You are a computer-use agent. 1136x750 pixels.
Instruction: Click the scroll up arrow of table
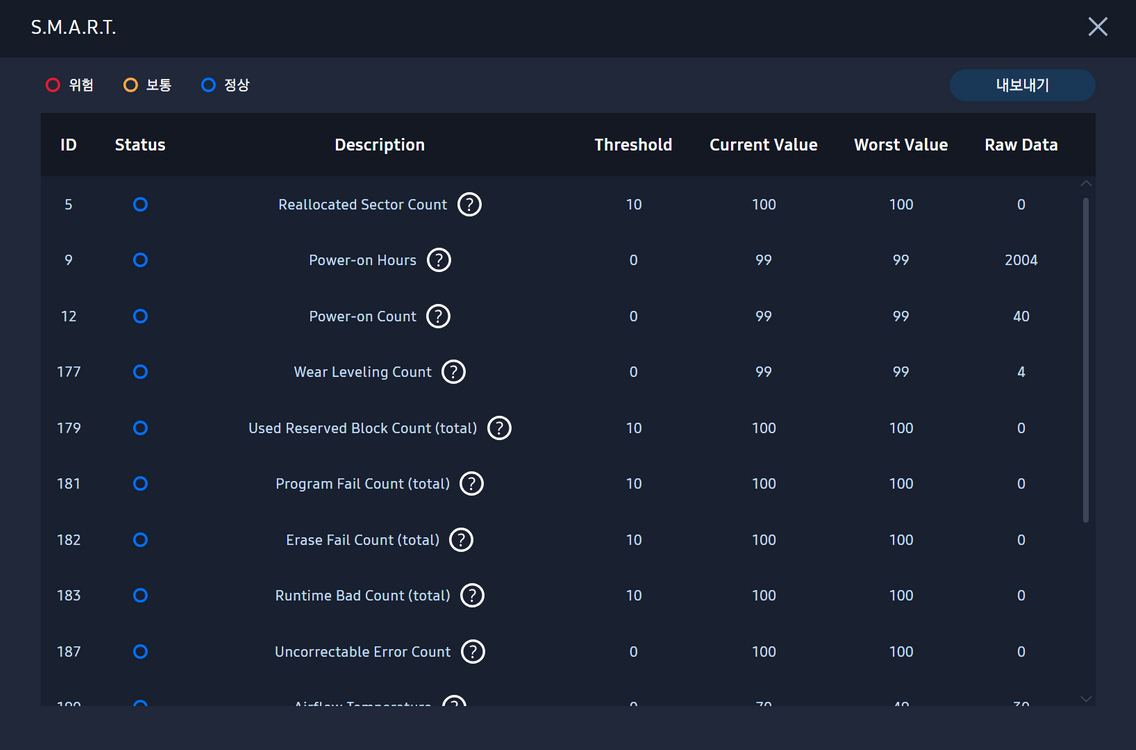1086,184
